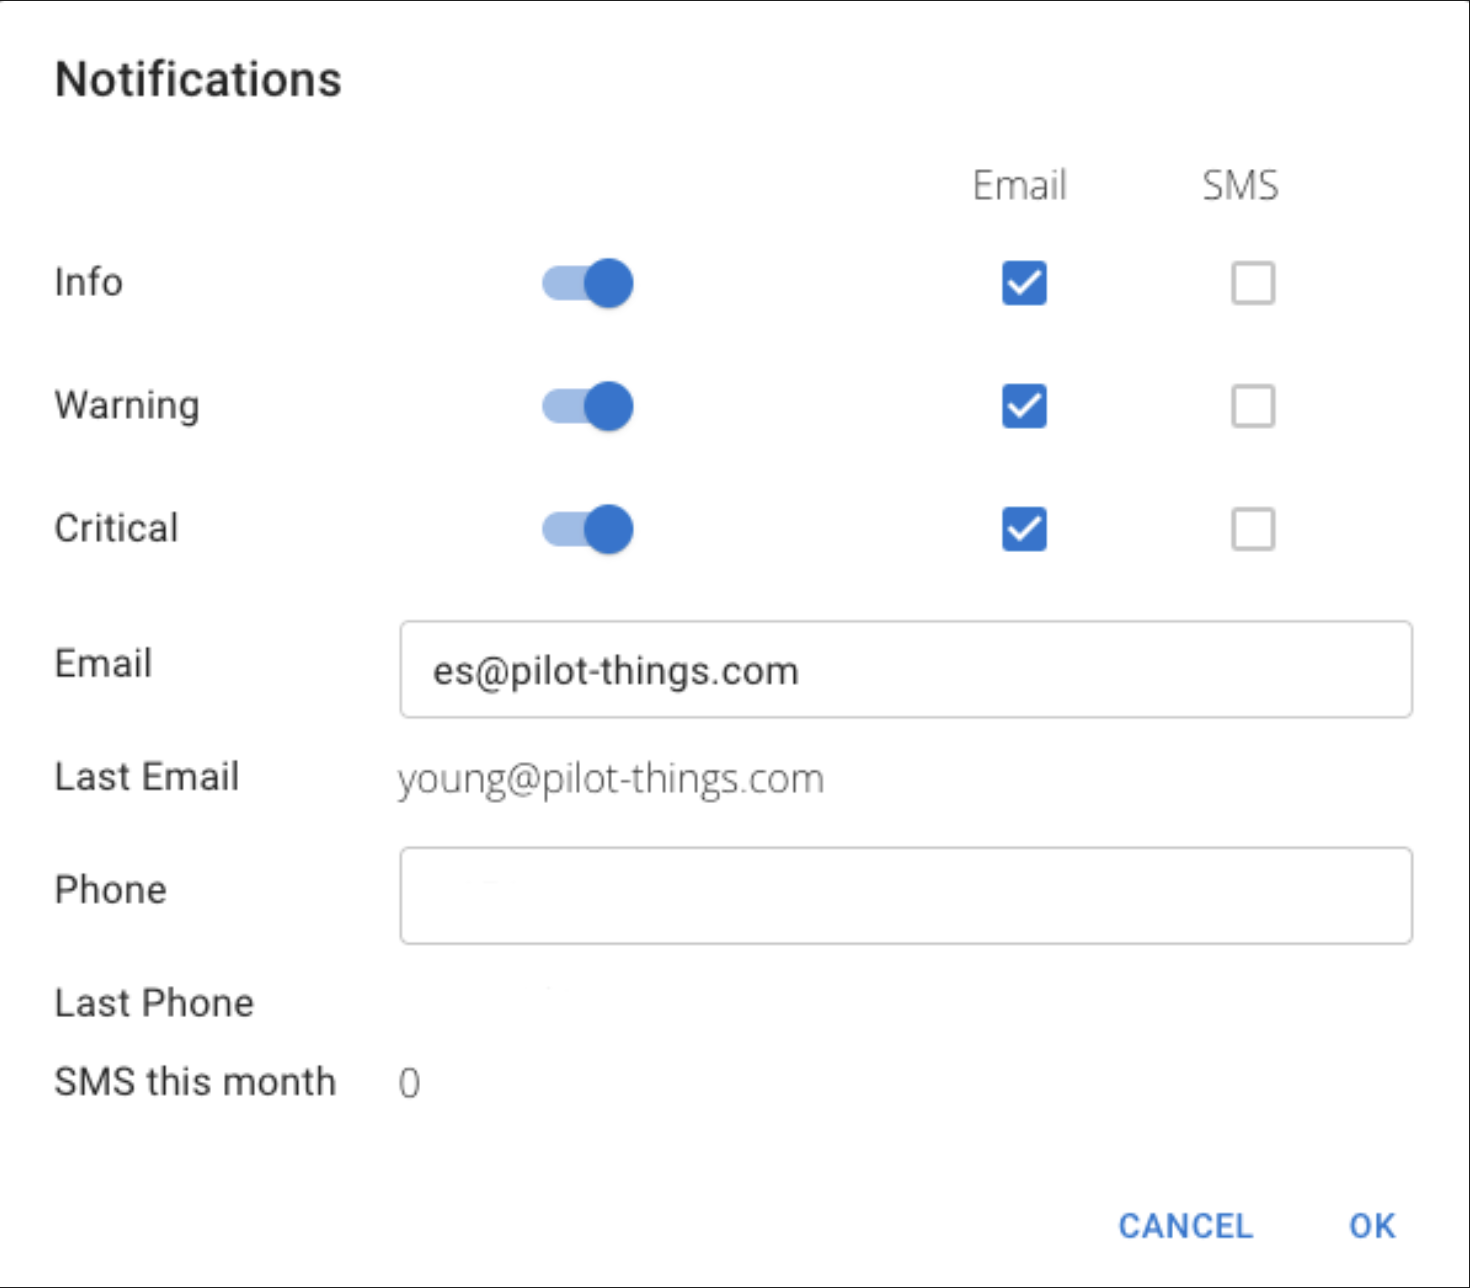Click the Email address input field

click(906, 669)
